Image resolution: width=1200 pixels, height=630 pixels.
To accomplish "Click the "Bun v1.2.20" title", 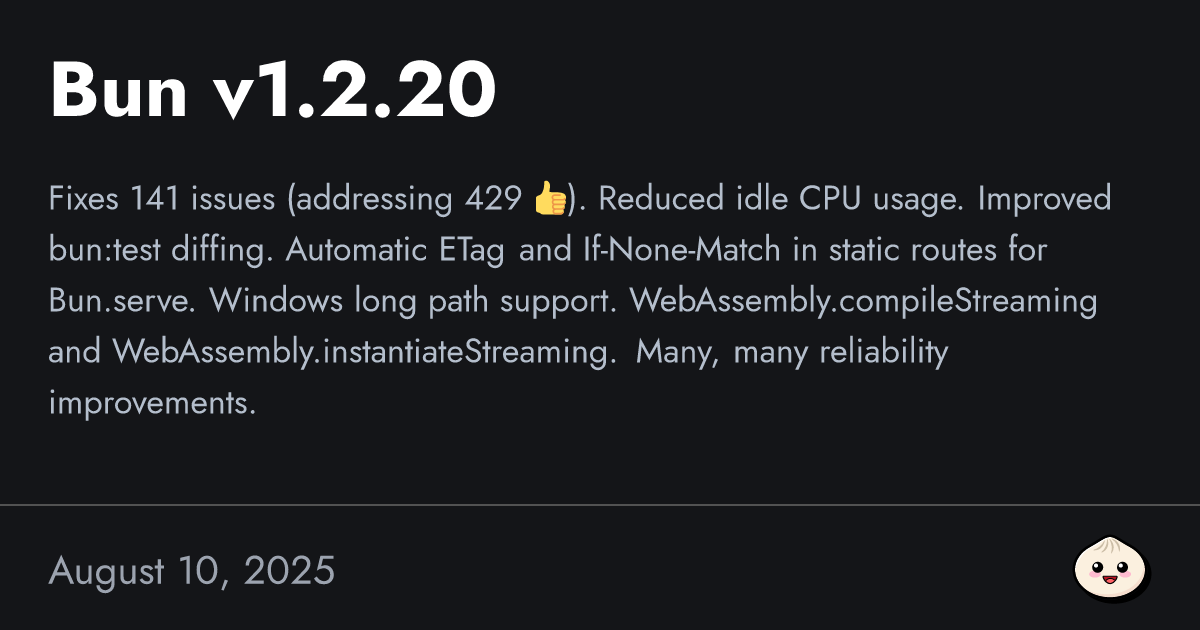I will (273, 91).
